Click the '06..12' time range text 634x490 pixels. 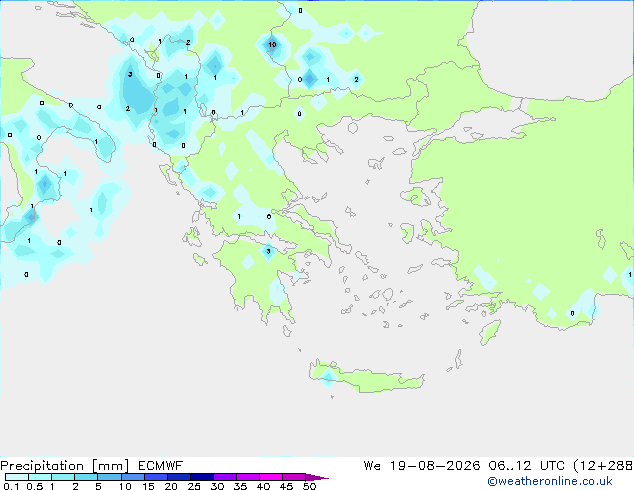(510, 466)
